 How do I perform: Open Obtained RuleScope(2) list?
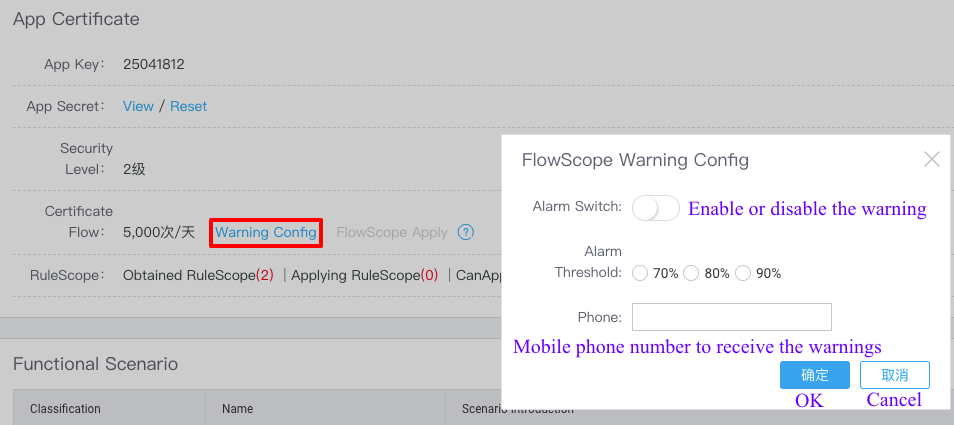(198, 275)
